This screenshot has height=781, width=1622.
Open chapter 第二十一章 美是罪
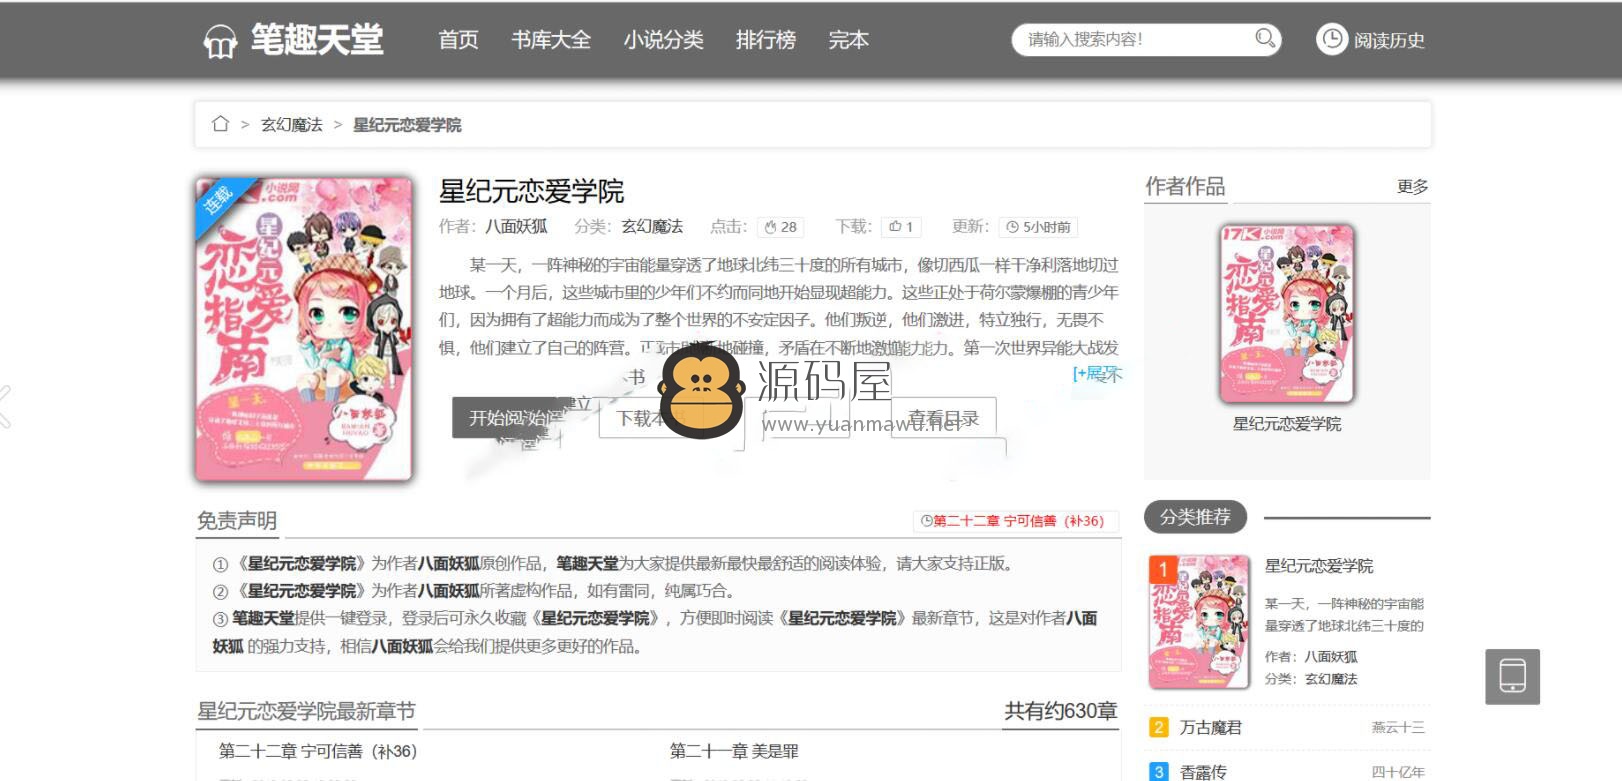pos(734,751)
